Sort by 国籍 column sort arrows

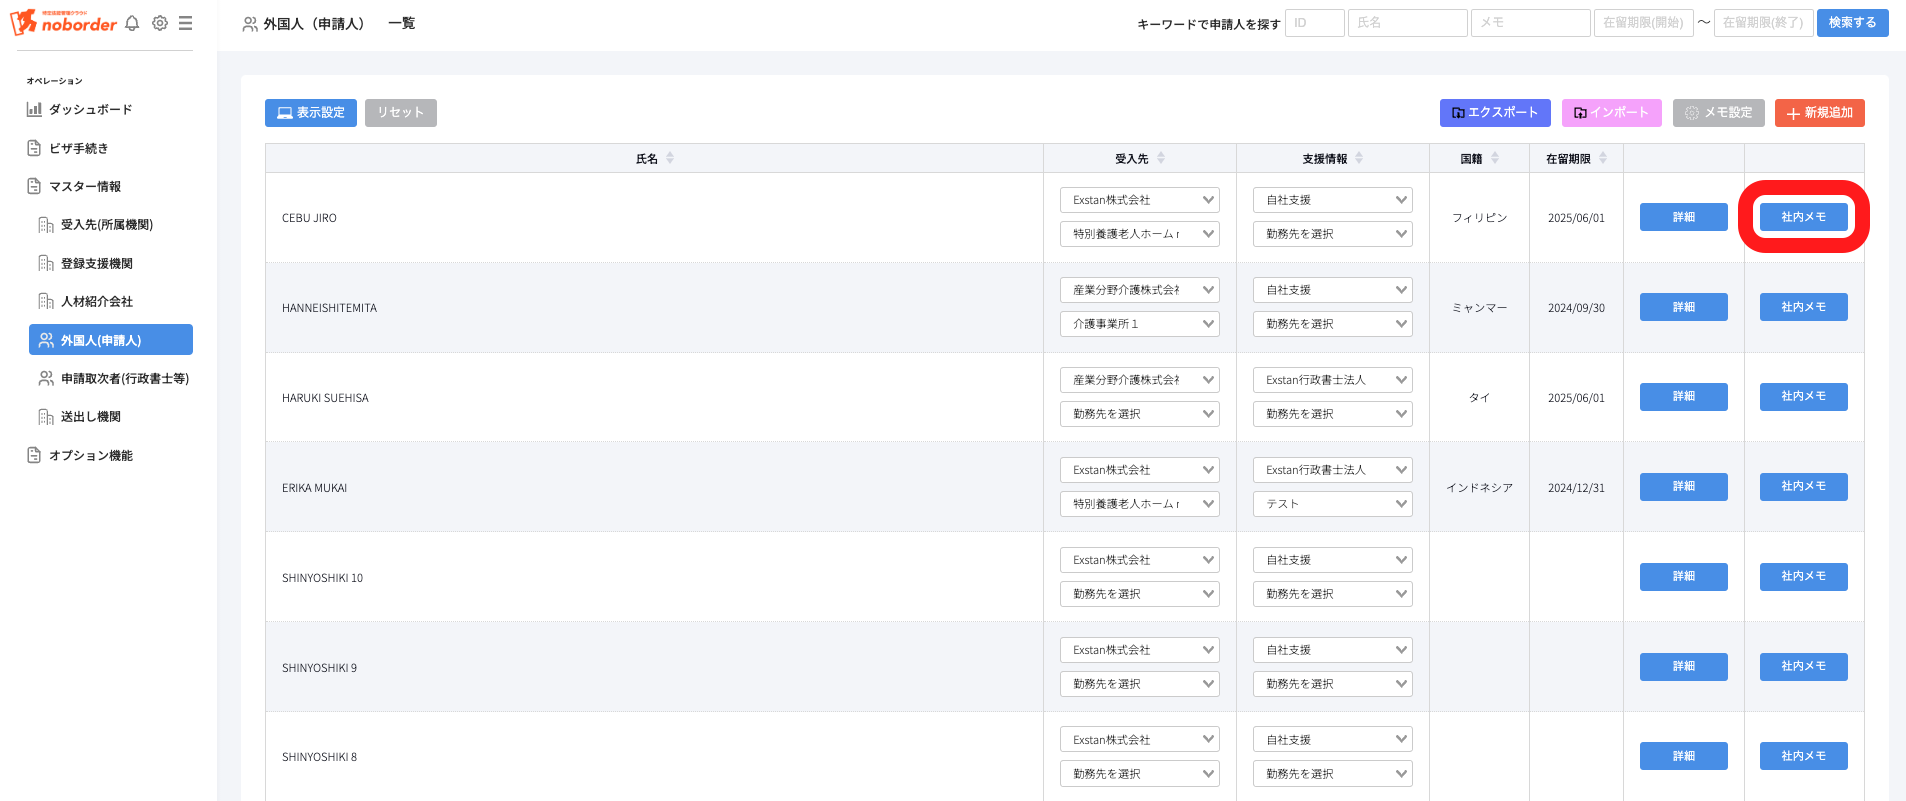[x=1495, y=158]
